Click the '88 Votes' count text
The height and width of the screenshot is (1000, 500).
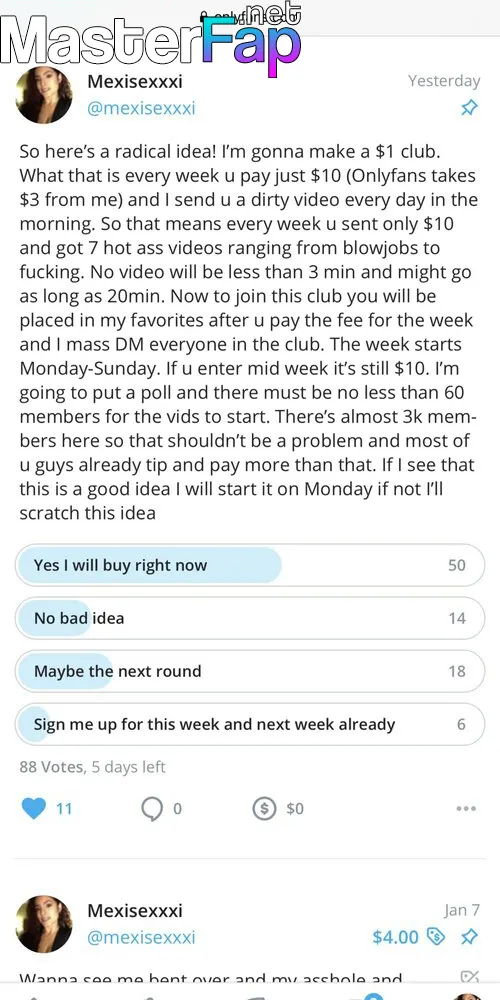[52, 767]
